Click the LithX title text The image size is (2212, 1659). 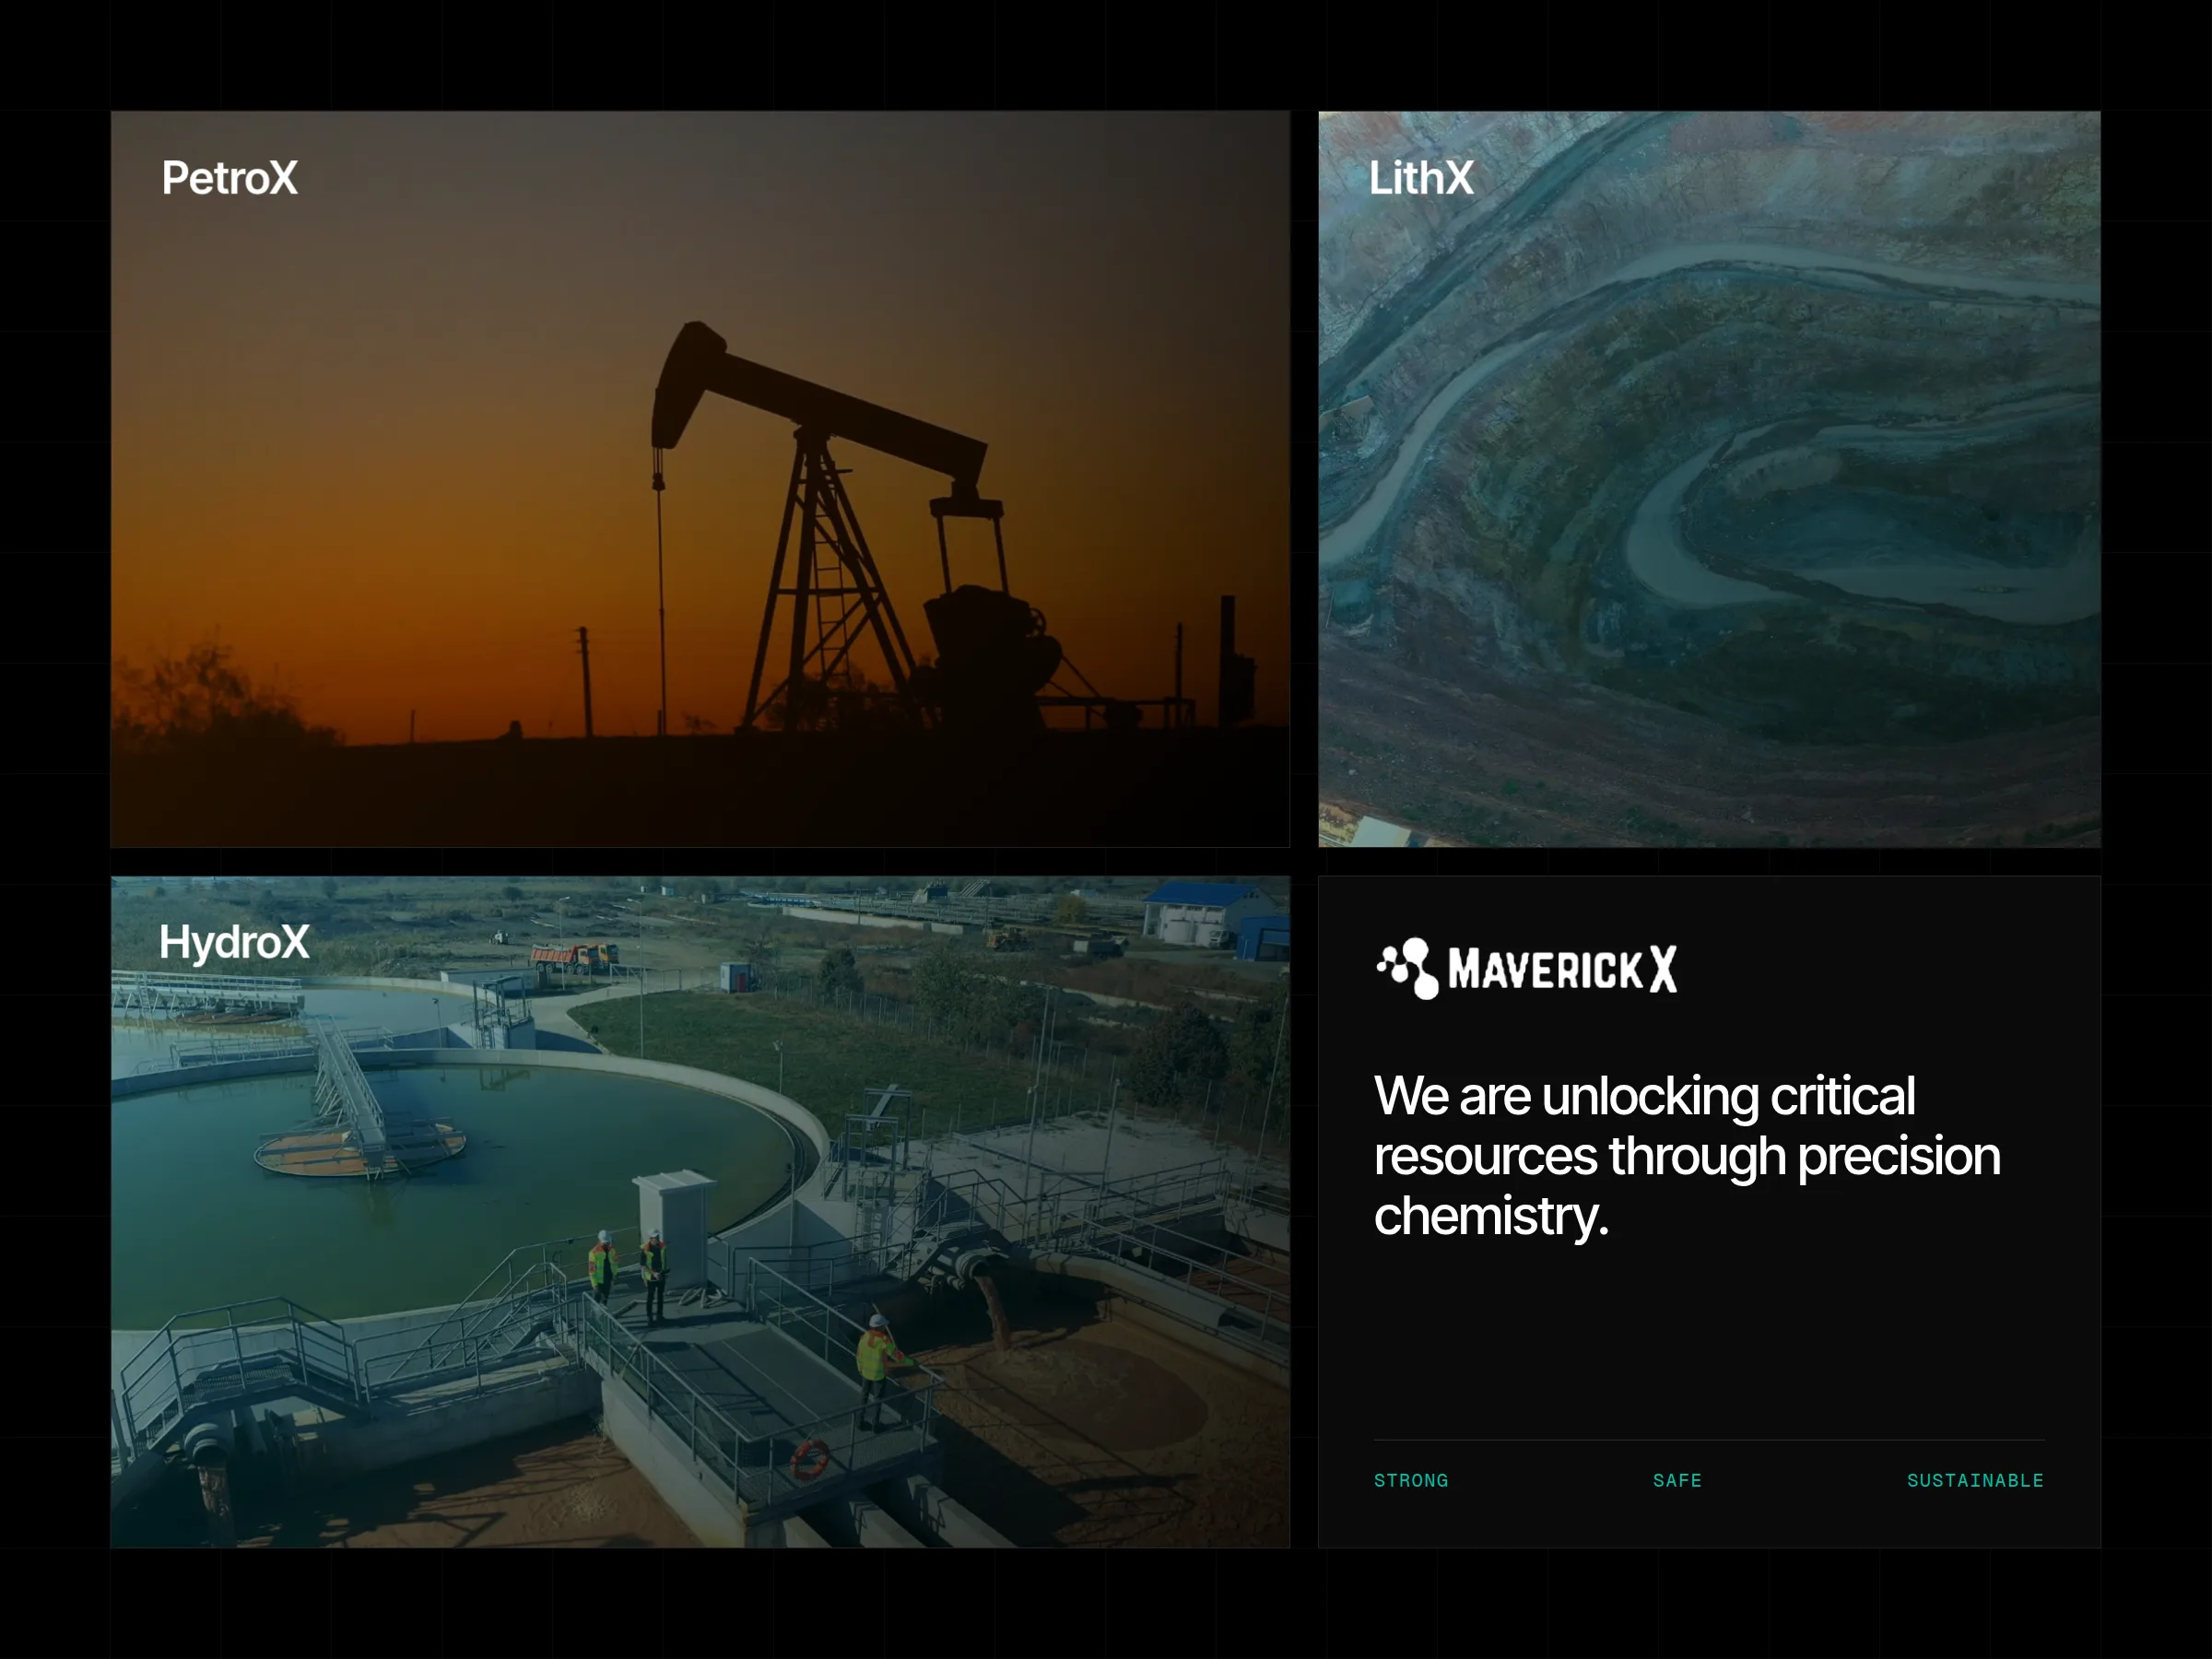click(x=1421, y=178)
